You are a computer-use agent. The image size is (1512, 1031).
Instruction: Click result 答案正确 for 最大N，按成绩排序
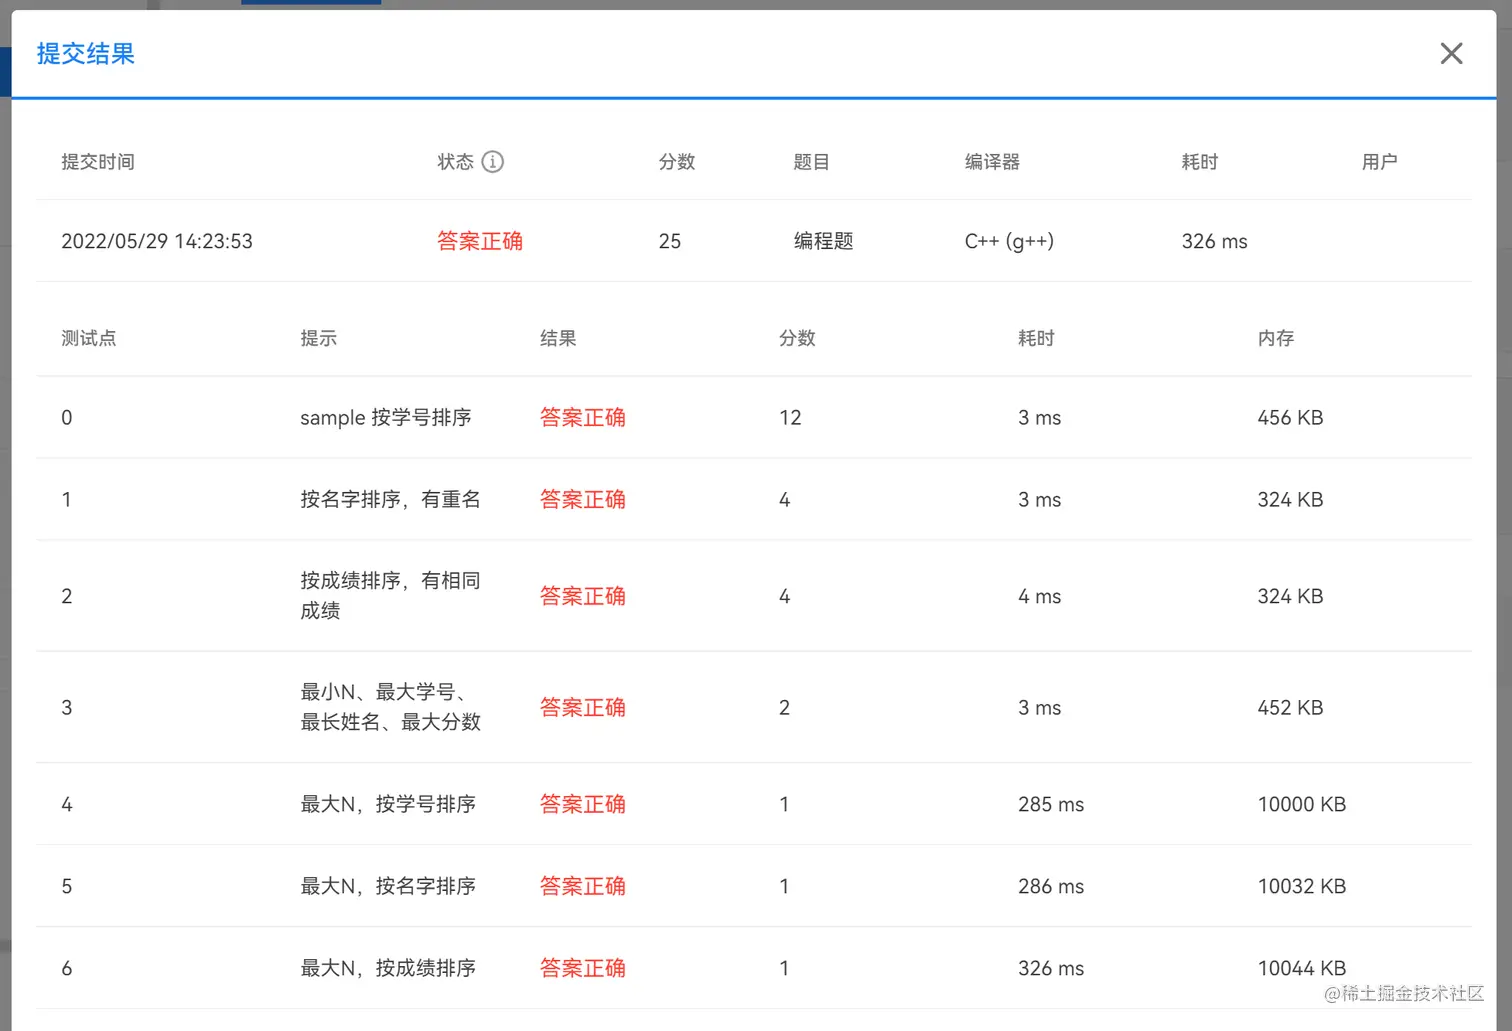coord(583,969)
